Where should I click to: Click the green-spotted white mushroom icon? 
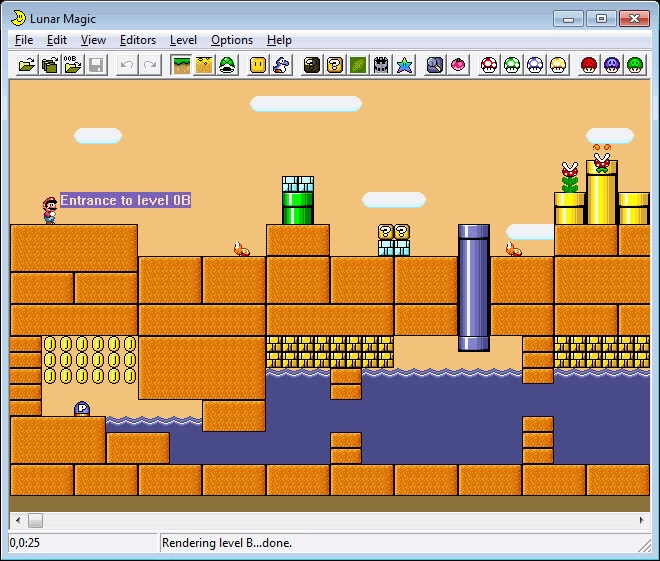512,65
